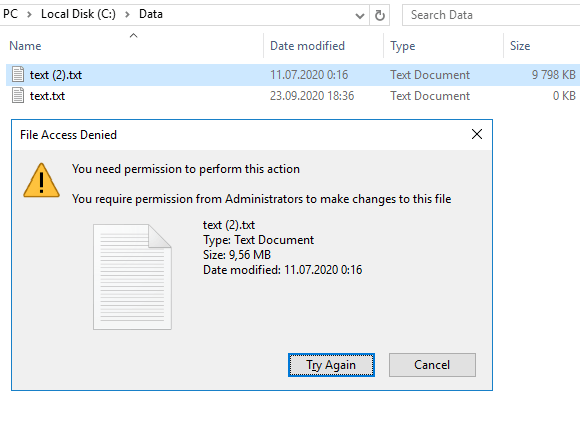Expand the chevron after PC in breadcrumb
Viewport: 580px width, 443px height.
click(x=29, y=15)
